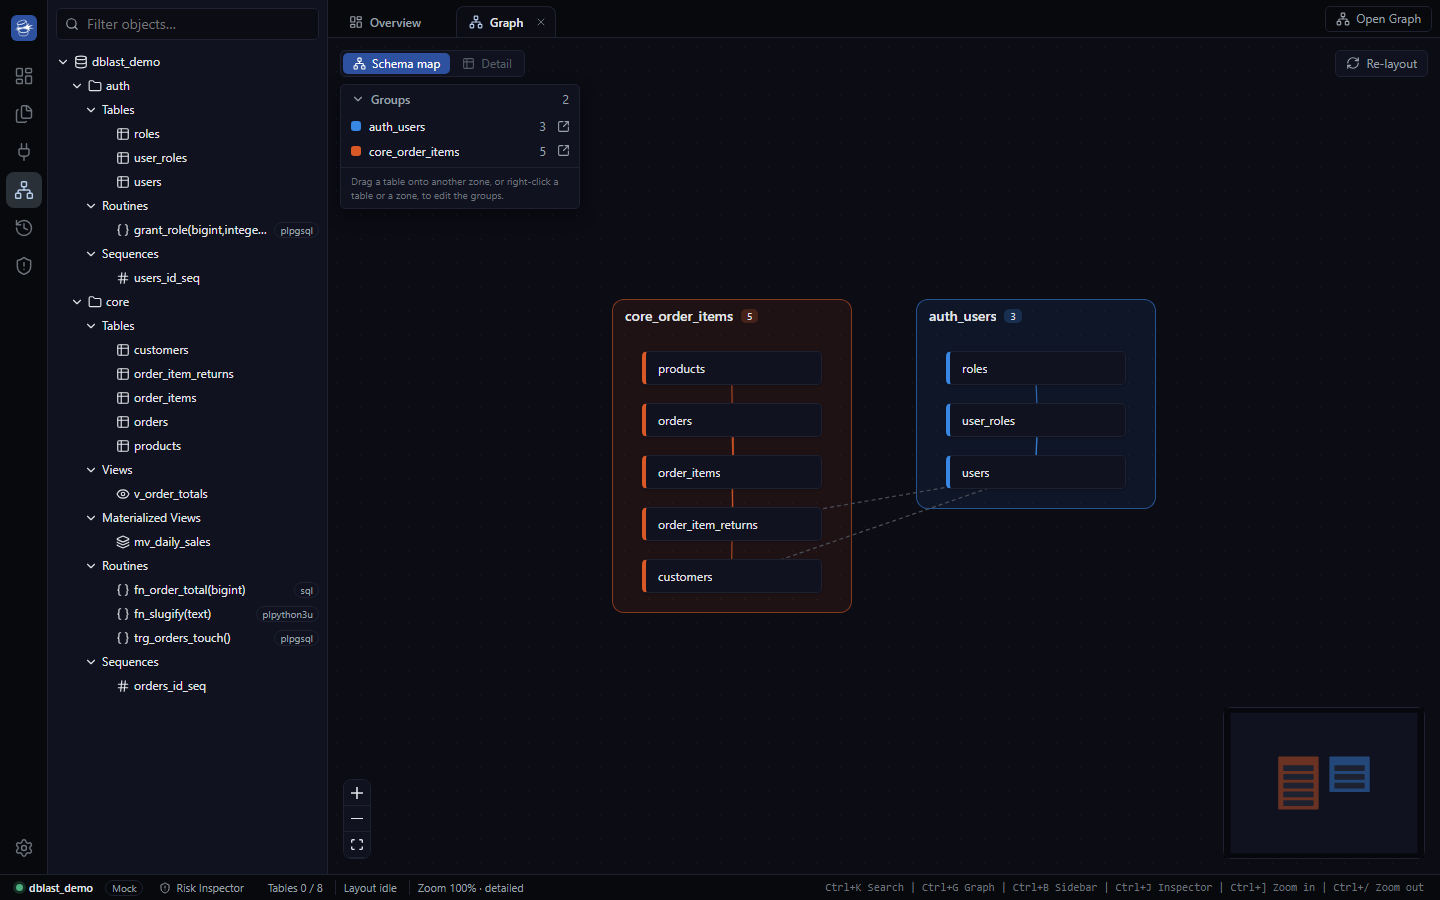Screen dimensions: 1440x900
Task: Click the mv_daily_sales materialized view
Action: 172,542
